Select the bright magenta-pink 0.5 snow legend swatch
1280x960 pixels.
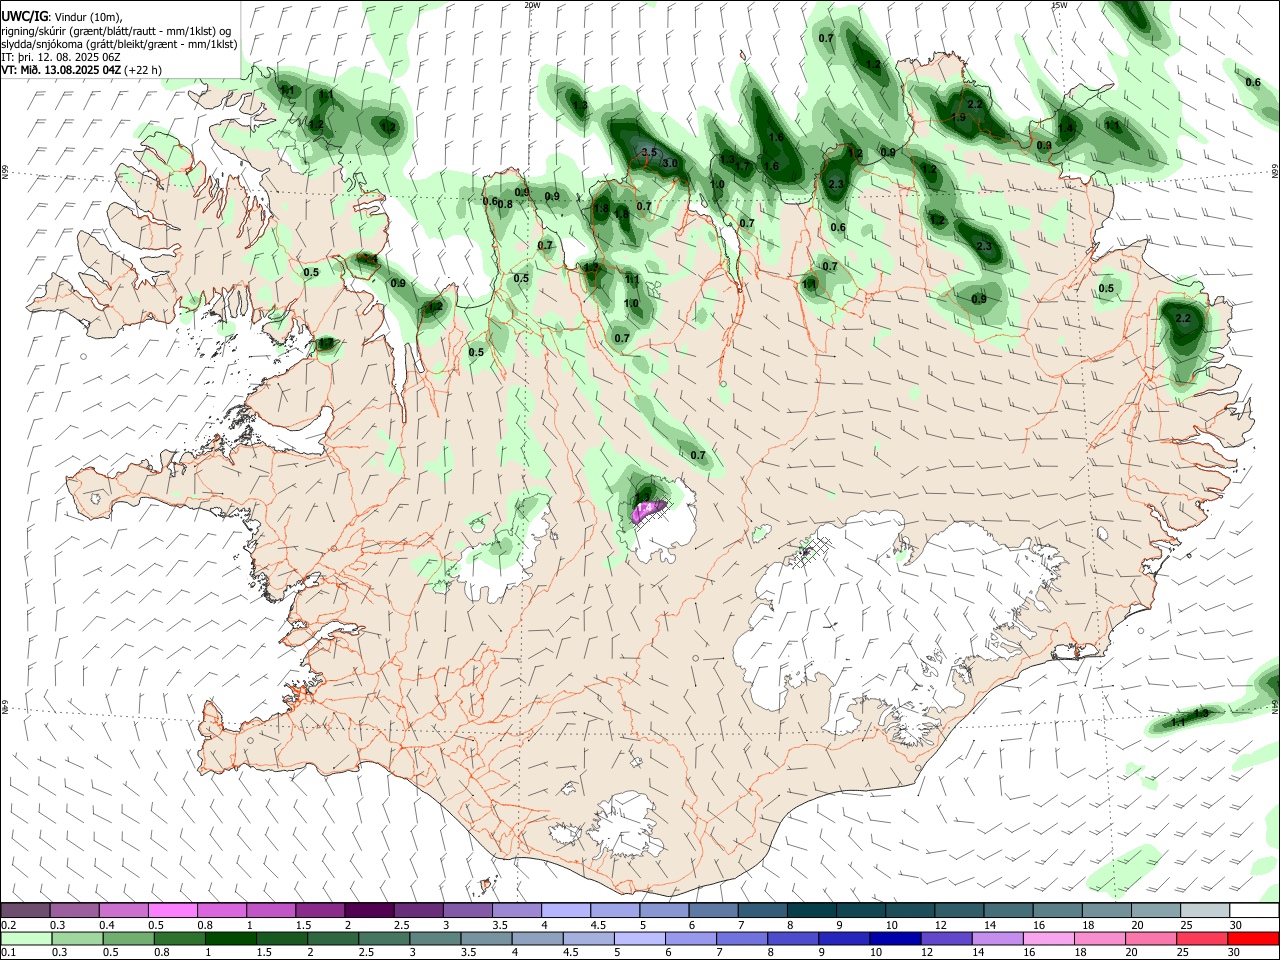pyautogui.click(x=172, y=911)
